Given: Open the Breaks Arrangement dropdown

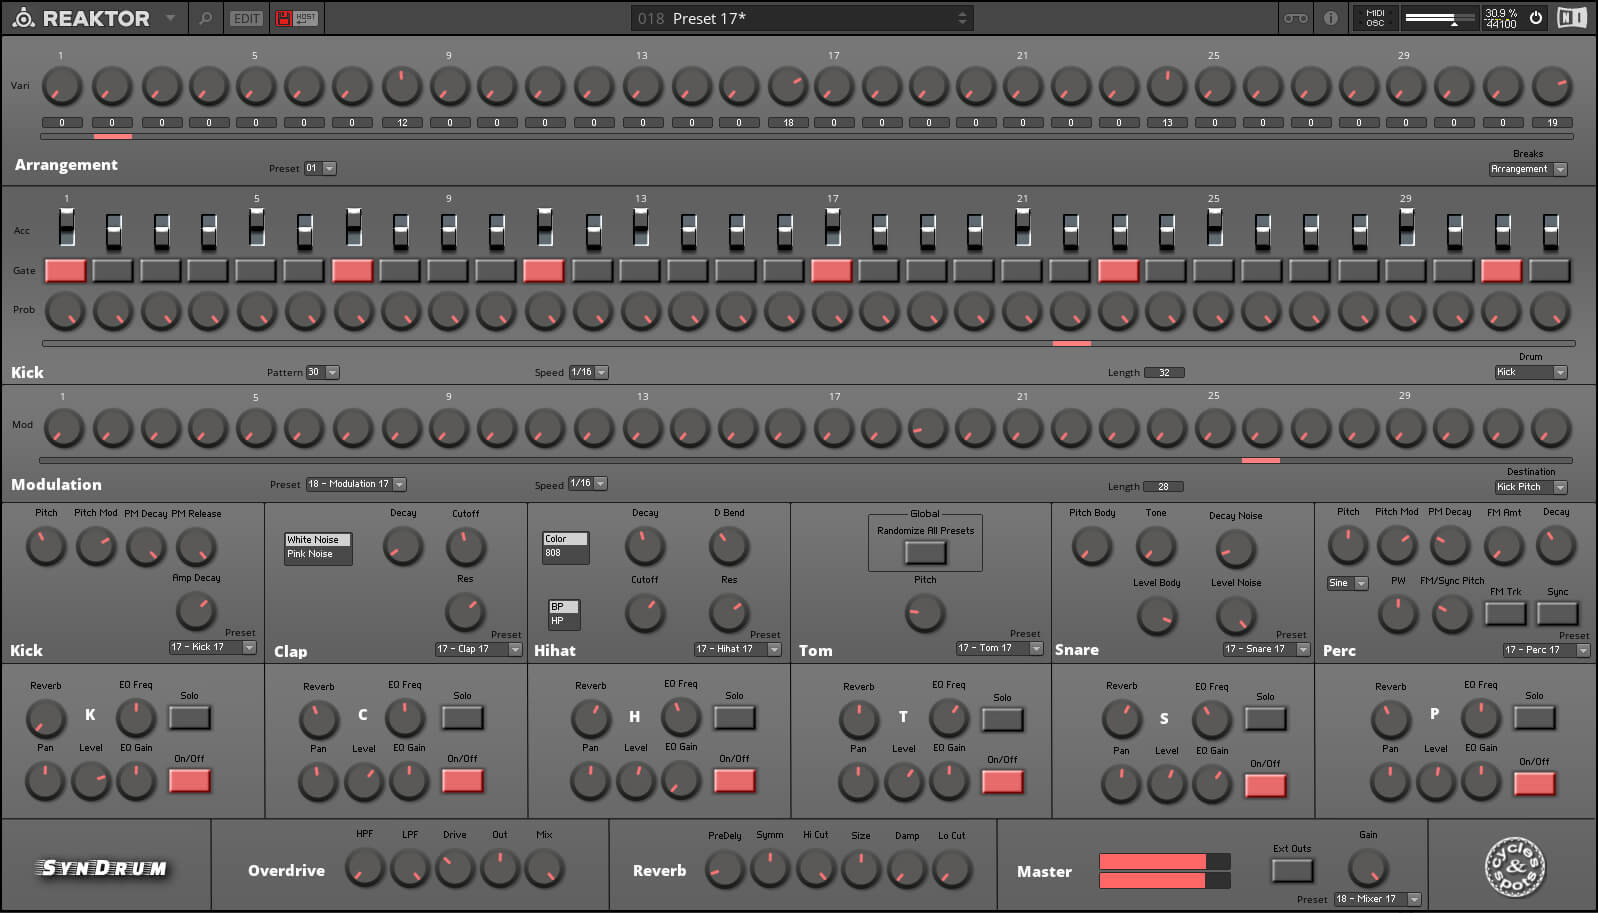Looking at the screenshot, I should coord(1527,169).
